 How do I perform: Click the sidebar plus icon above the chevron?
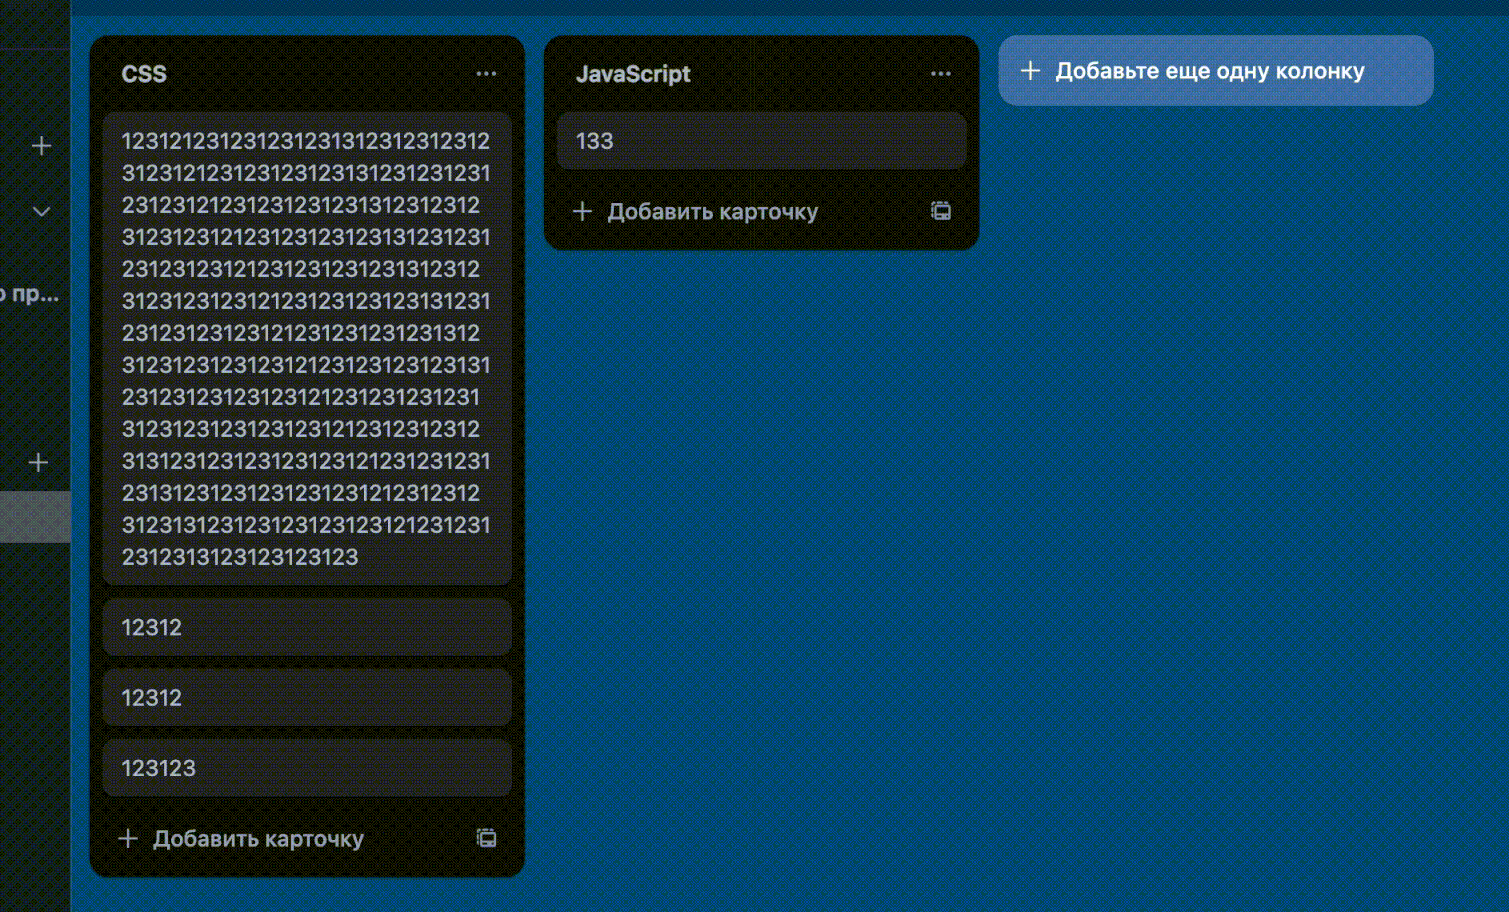click(x=41, y=146)
